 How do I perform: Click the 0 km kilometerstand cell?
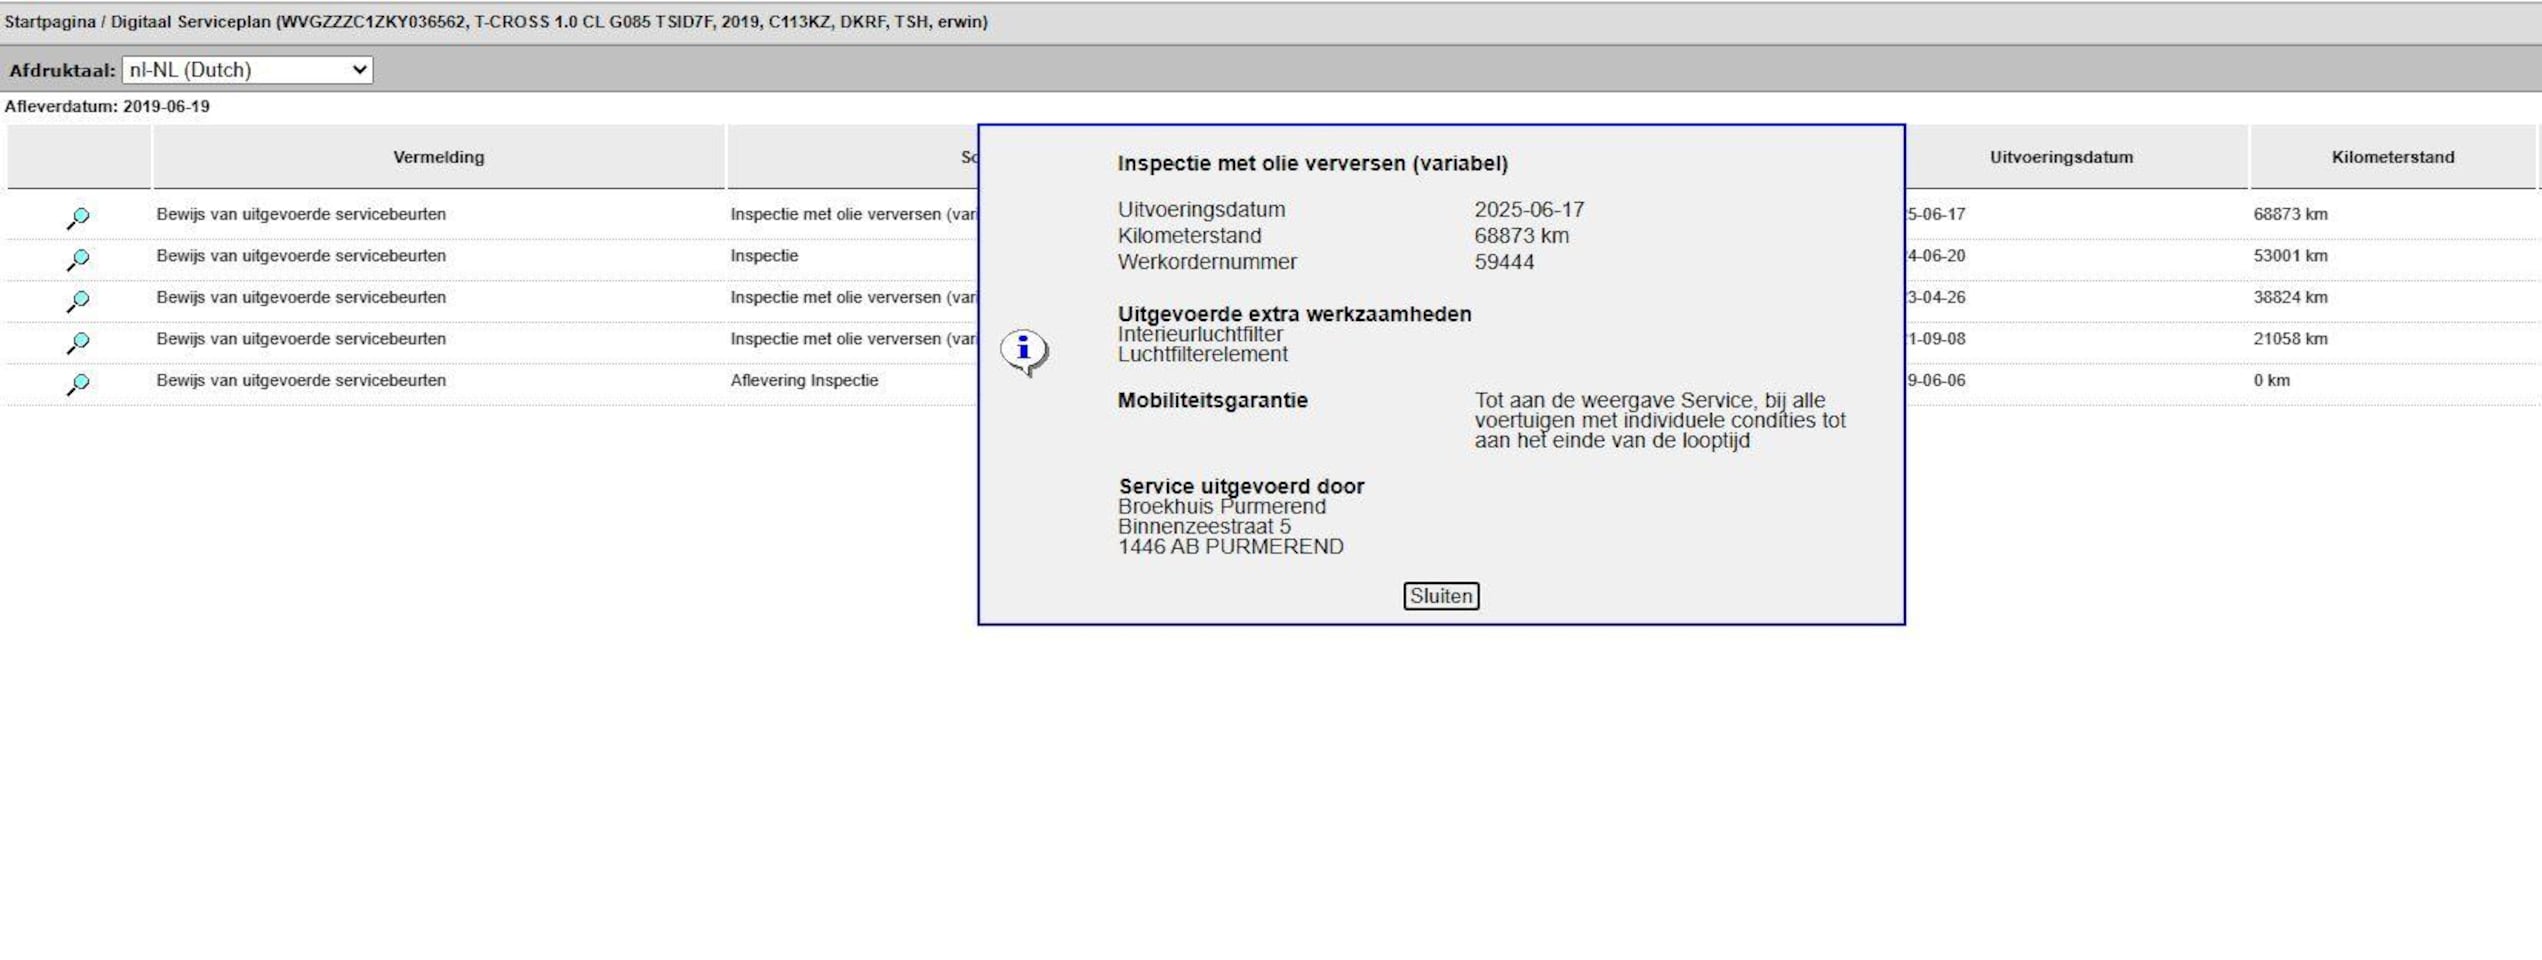[x=2271, y=380]
